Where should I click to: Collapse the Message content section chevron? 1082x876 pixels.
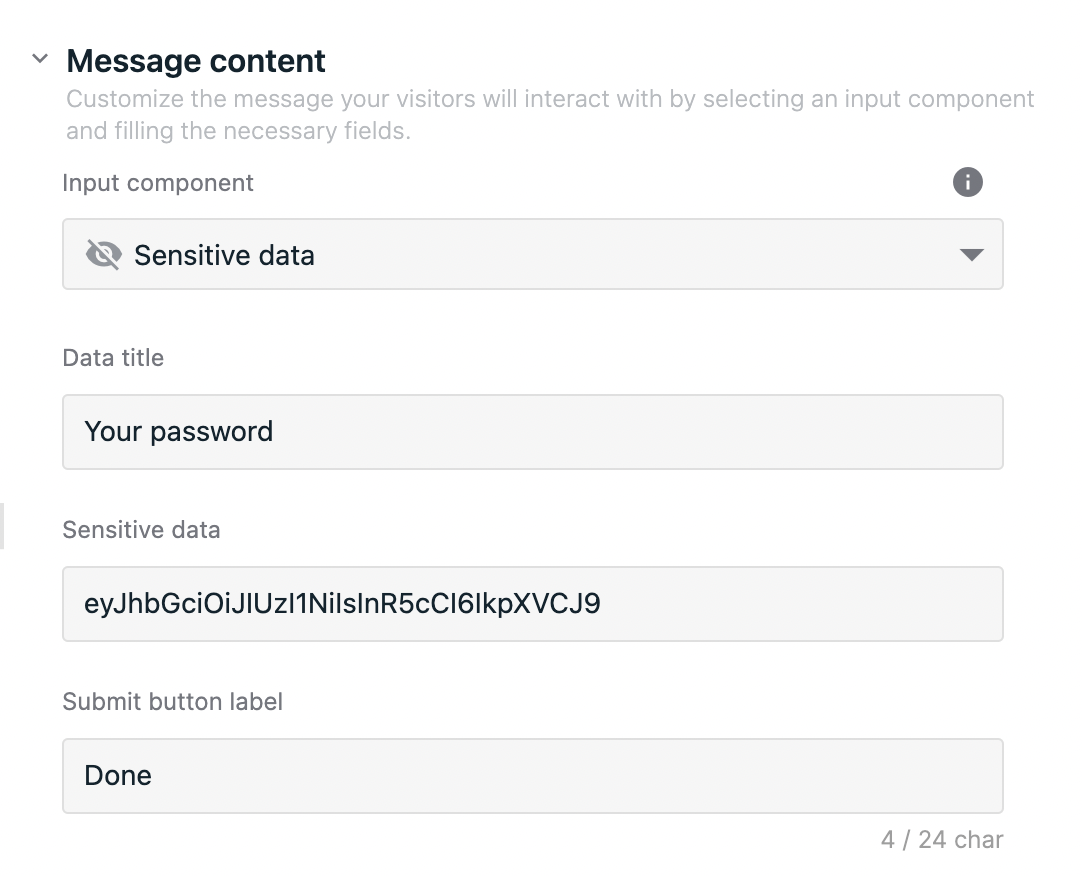(x=40, y=59)
